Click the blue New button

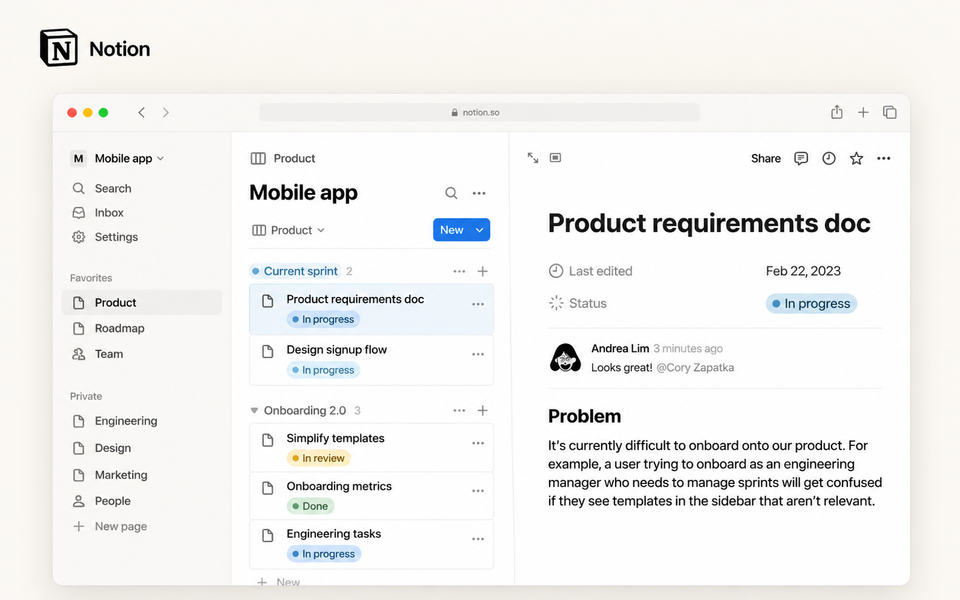tap(451, 230)
